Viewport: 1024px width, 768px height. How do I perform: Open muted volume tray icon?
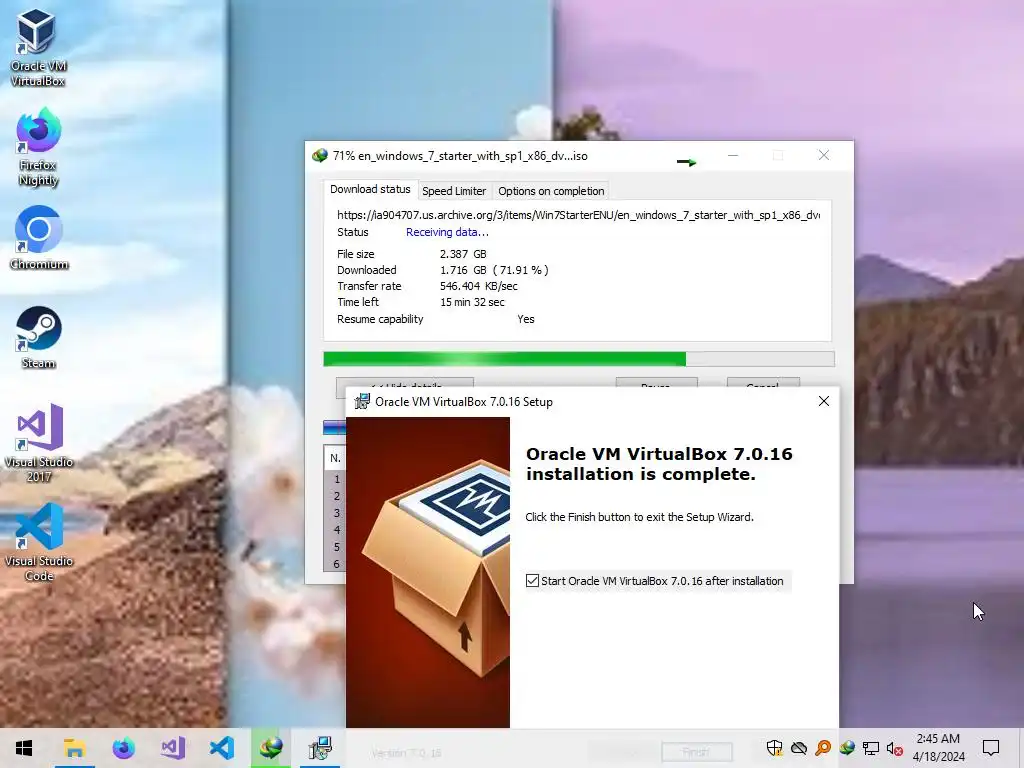point(895,748)
